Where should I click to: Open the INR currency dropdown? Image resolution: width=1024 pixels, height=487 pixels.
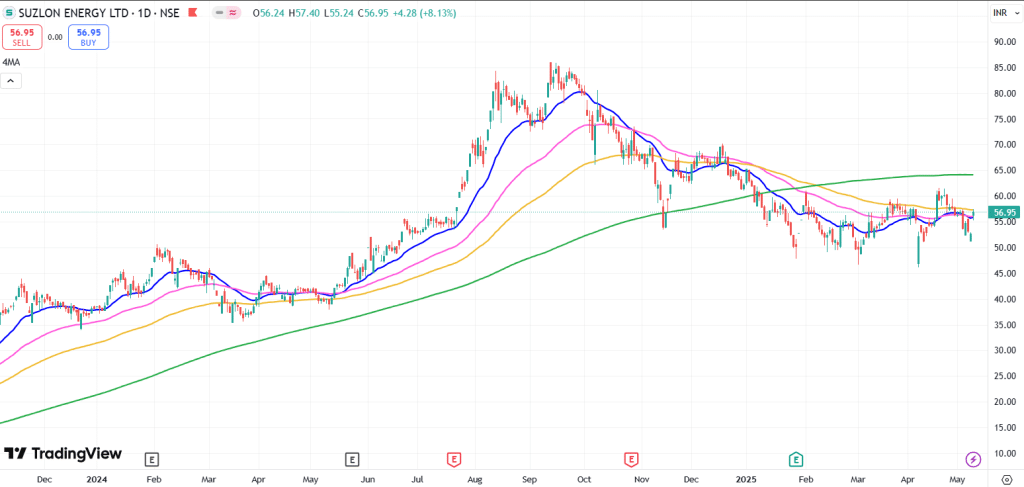pyautogui.click(x=1004, y=13)
